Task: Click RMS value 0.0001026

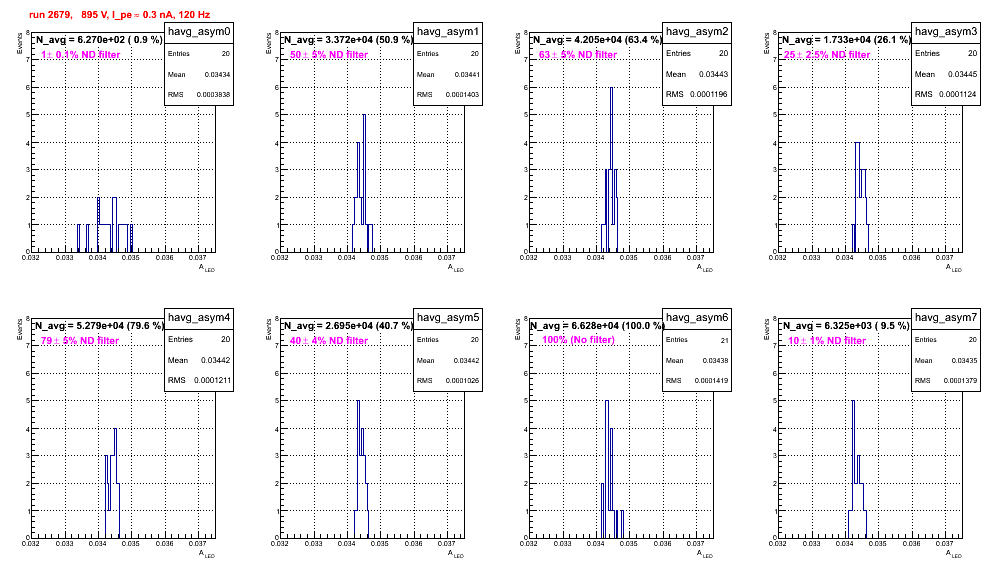Action: (x=462, y=380)
